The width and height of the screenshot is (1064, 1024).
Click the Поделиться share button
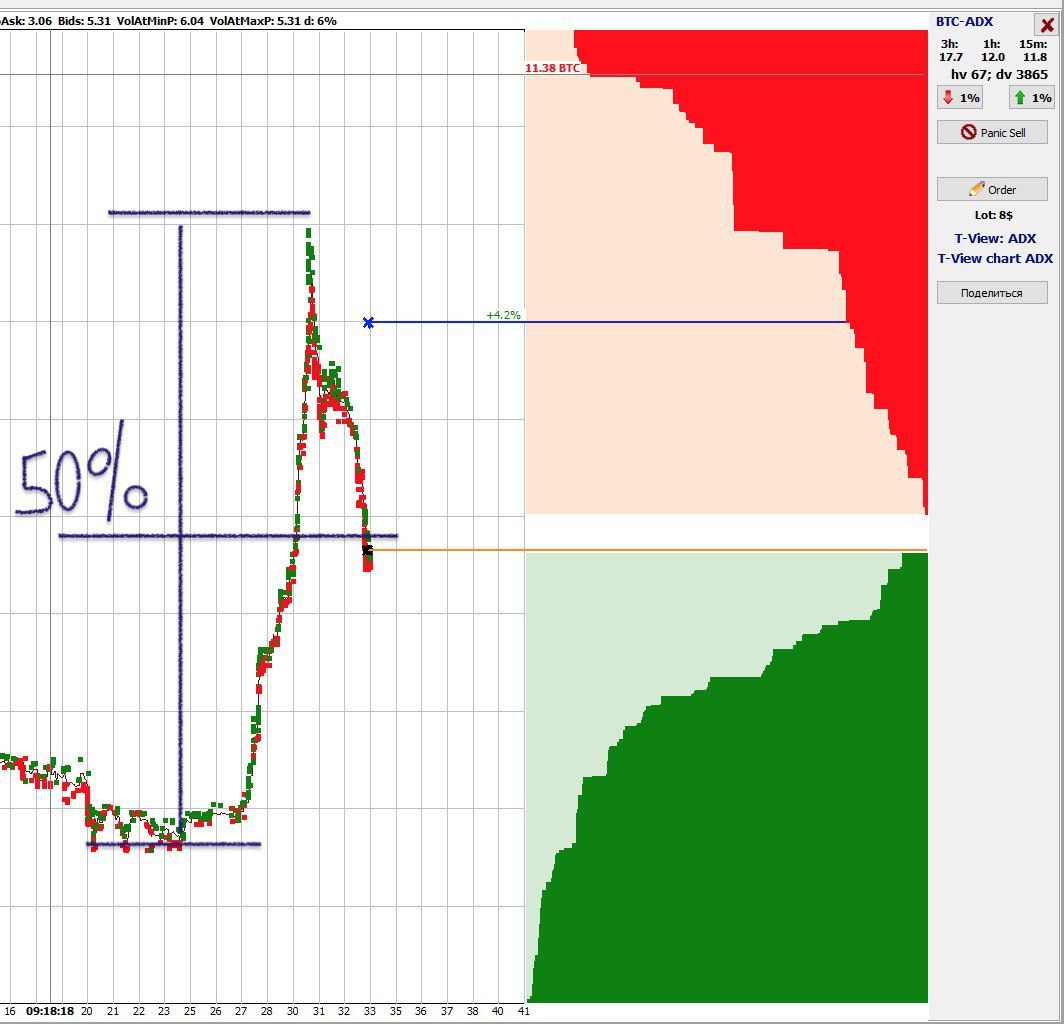(992, 293)
